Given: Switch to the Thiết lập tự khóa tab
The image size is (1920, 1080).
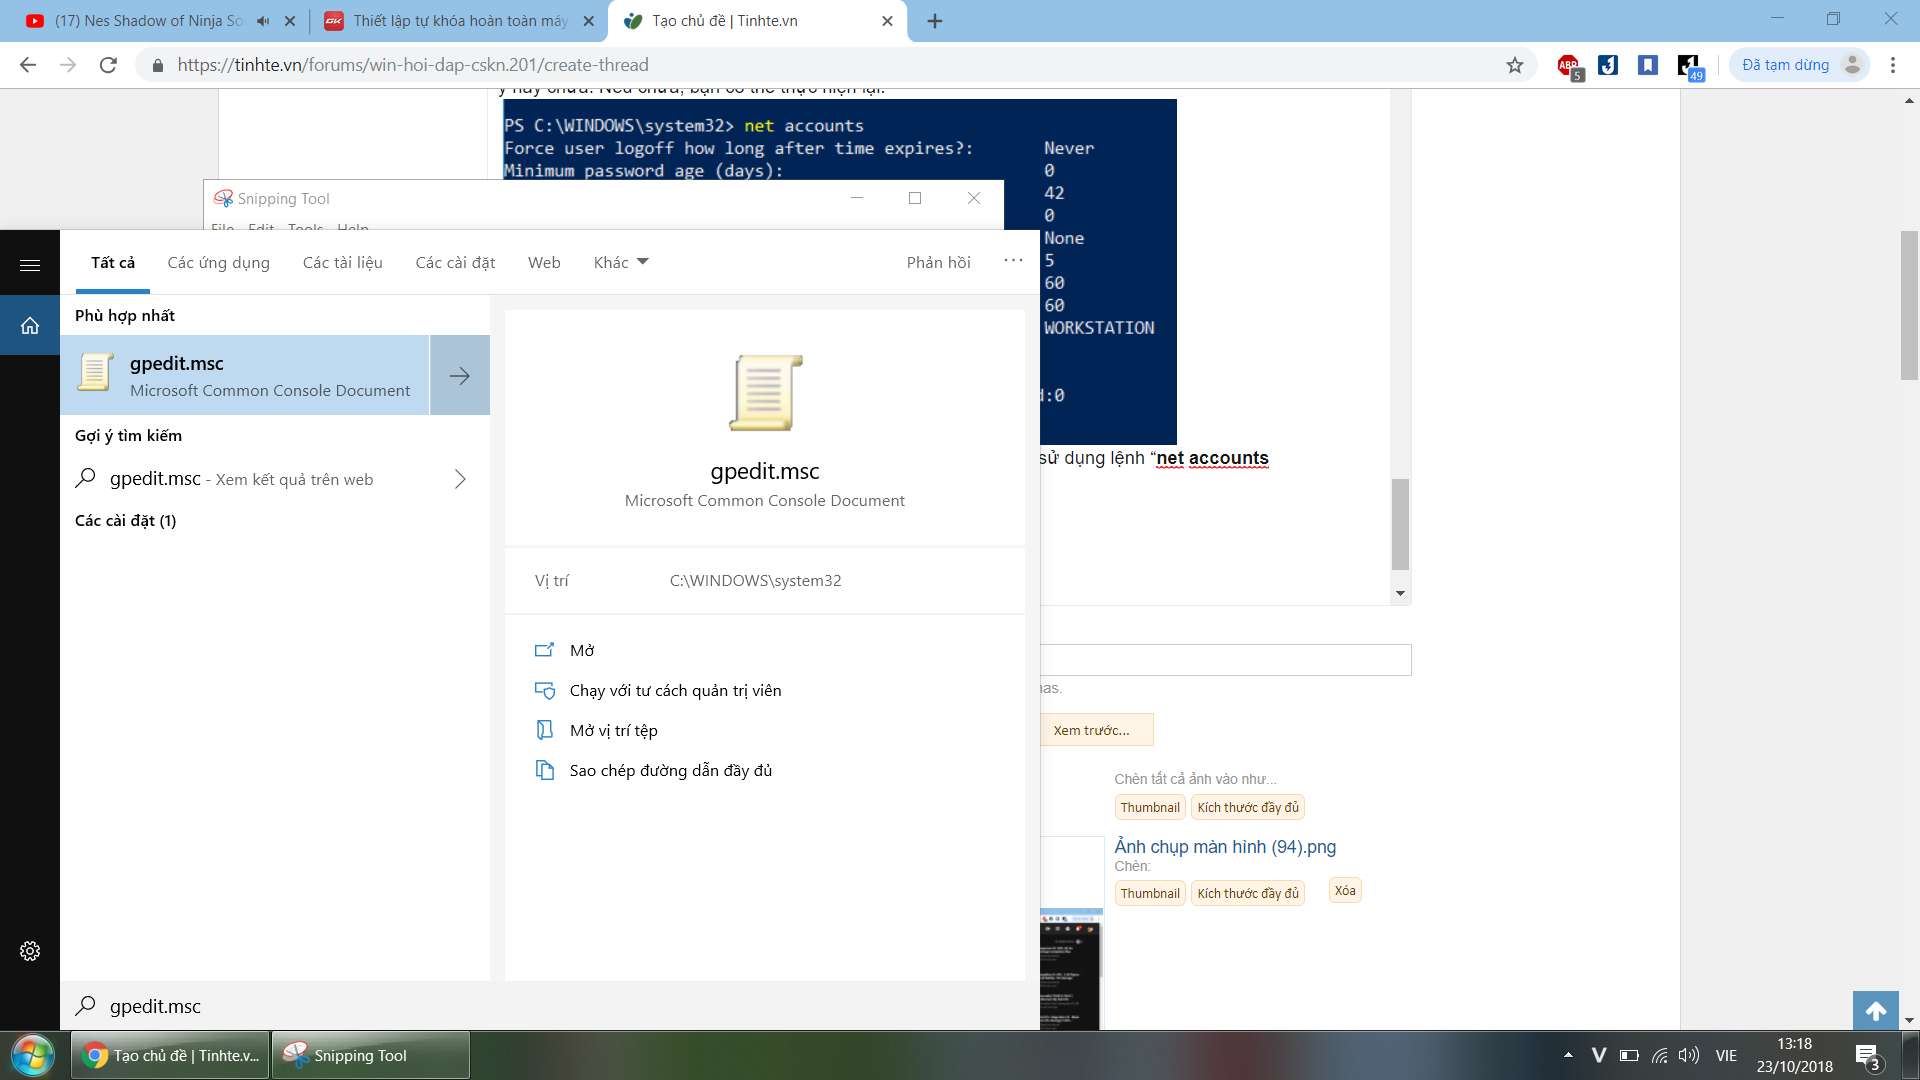Looking at the screenshot, I should pyautogui.click(x=460, y=21).
